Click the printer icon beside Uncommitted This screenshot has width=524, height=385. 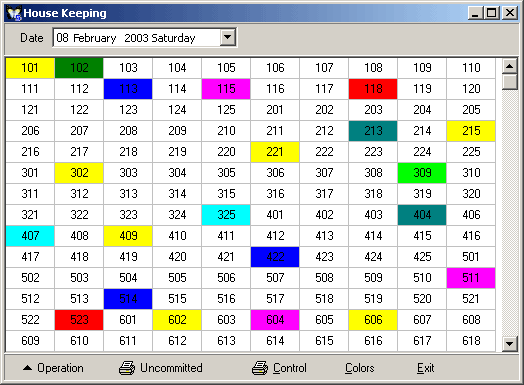pos(127,368)
